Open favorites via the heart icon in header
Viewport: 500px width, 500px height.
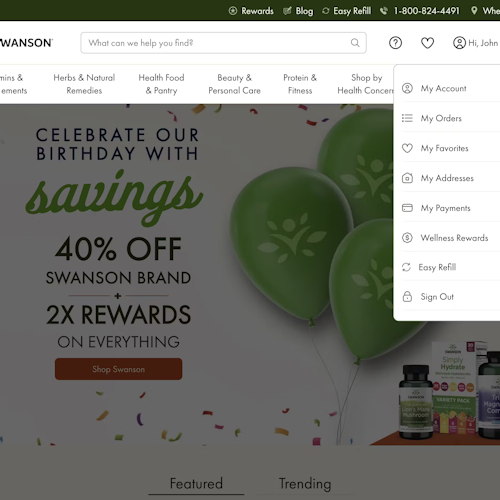coord(427,43)
